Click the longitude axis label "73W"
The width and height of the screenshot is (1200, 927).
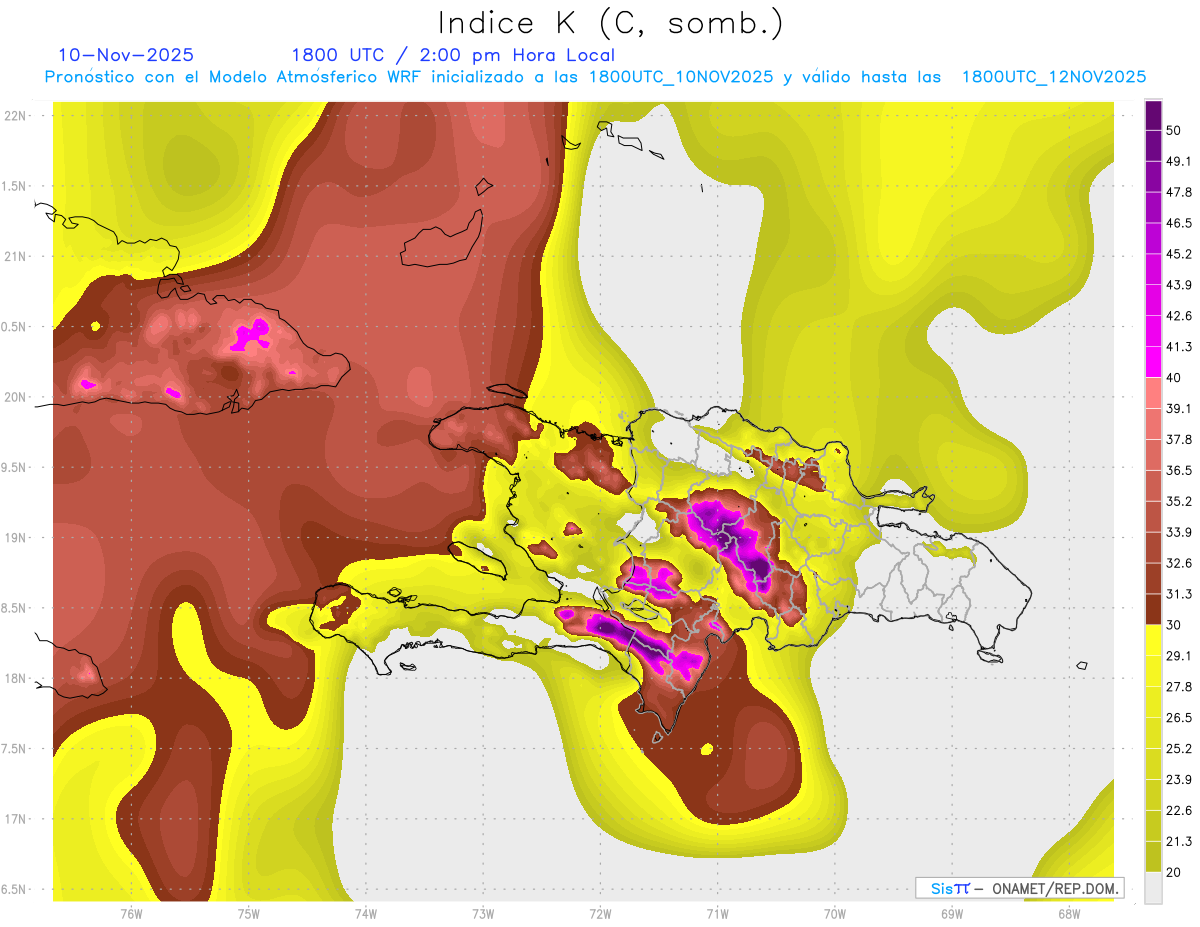click(x=483, y=913)
